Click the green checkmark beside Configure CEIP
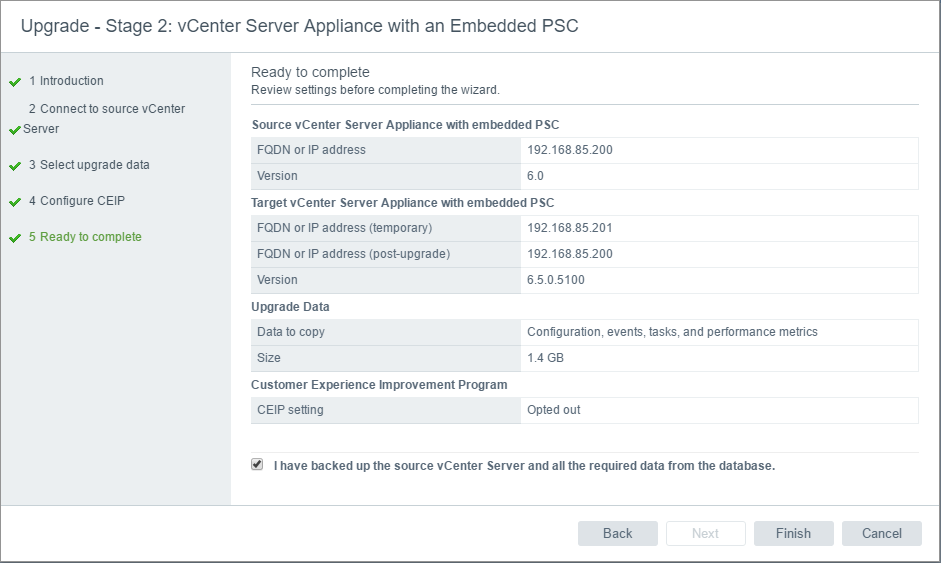941x563 pixels. click(15, 202)
